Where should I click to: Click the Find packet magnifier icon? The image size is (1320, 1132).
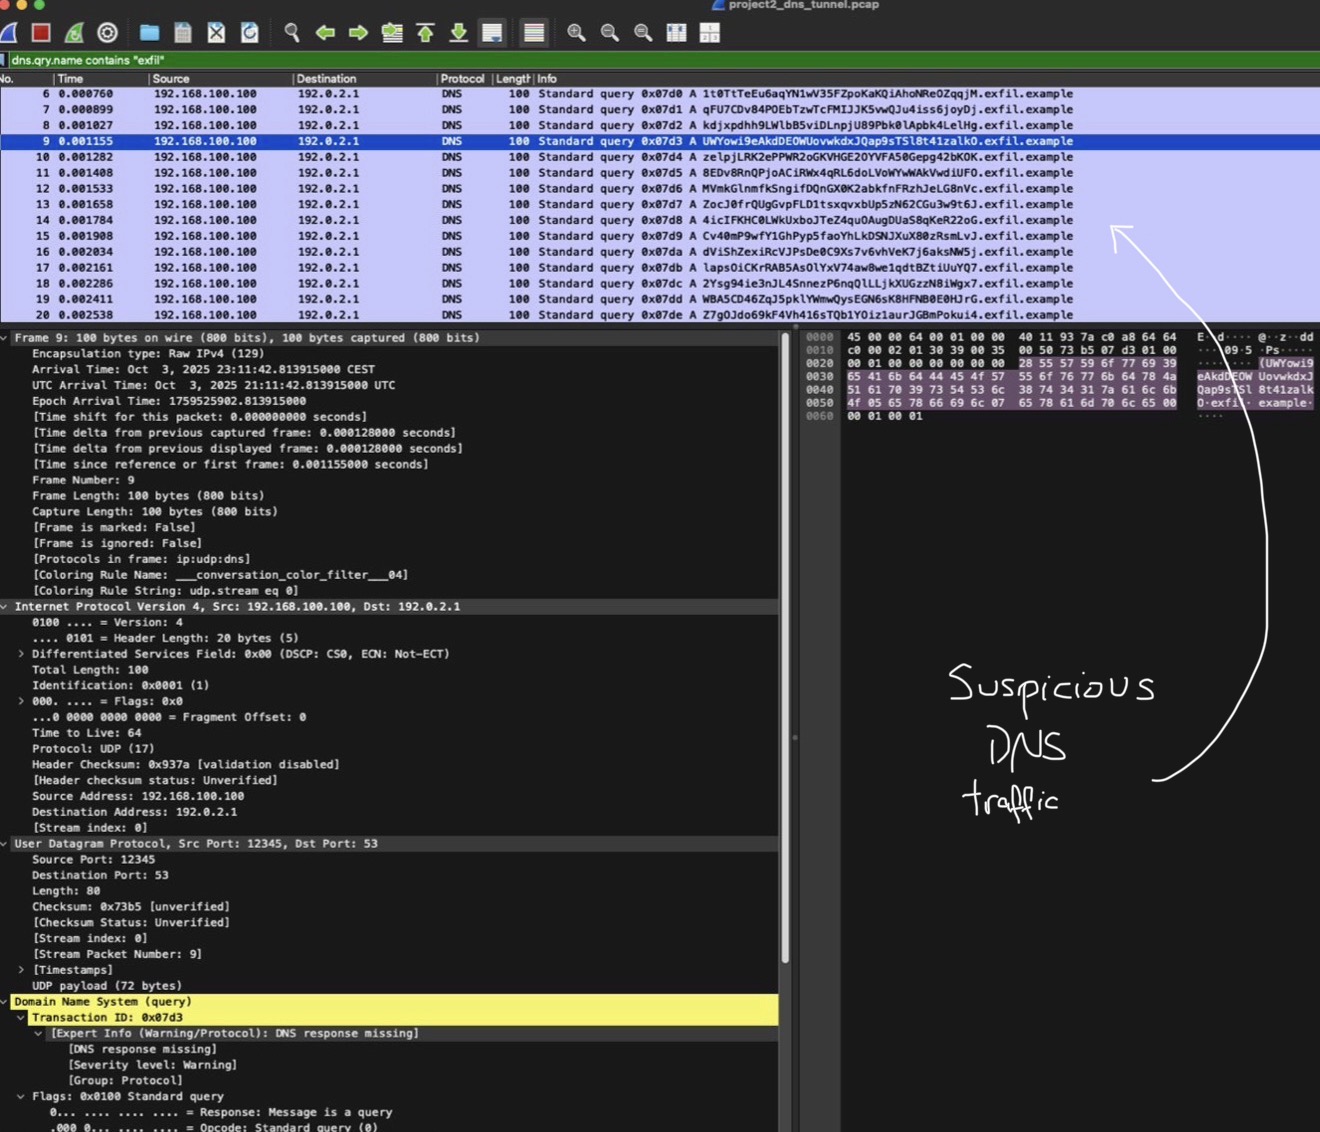click(291, 33)
